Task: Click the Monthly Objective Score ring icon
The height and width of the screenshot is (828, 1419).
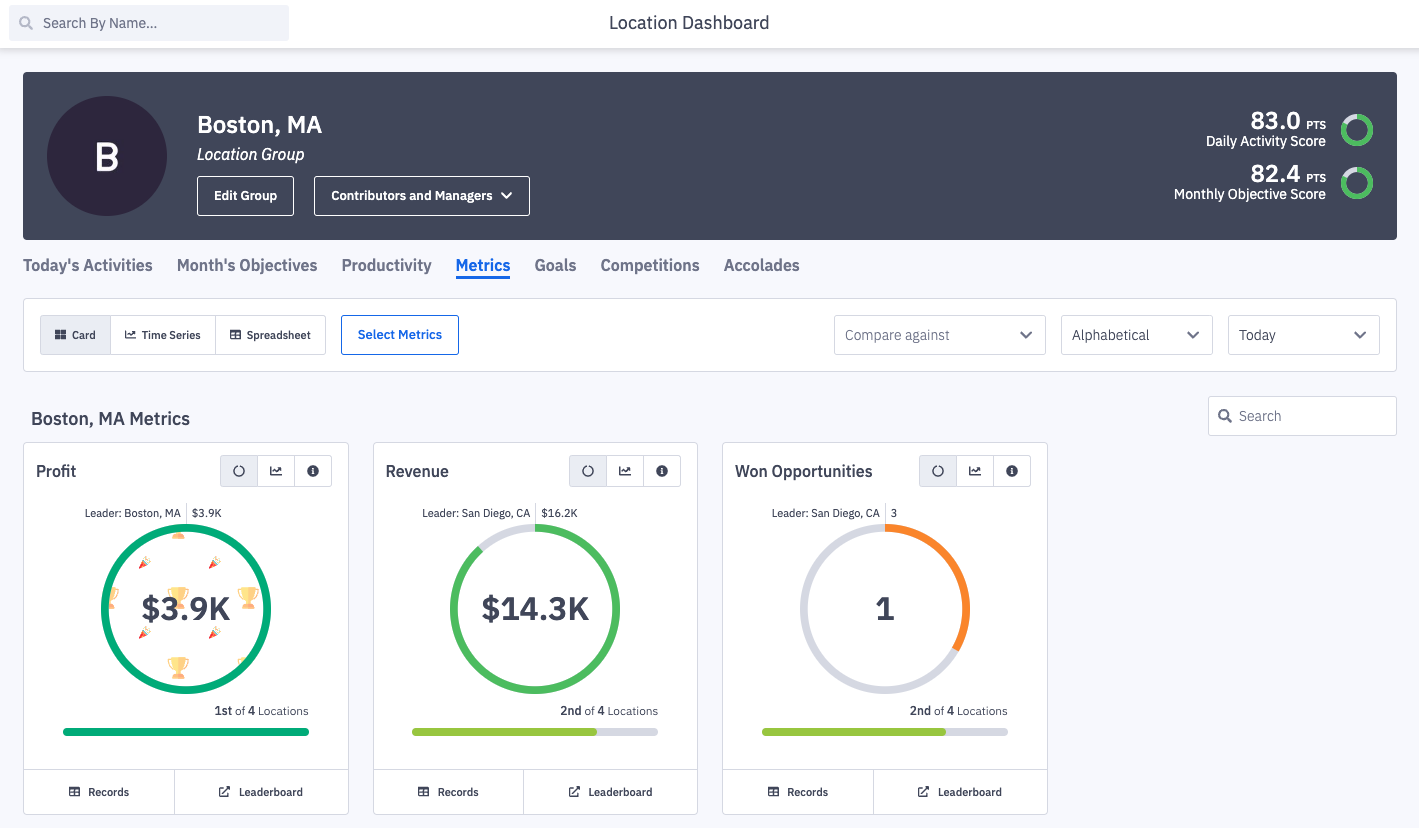Action: [1357, 183]
